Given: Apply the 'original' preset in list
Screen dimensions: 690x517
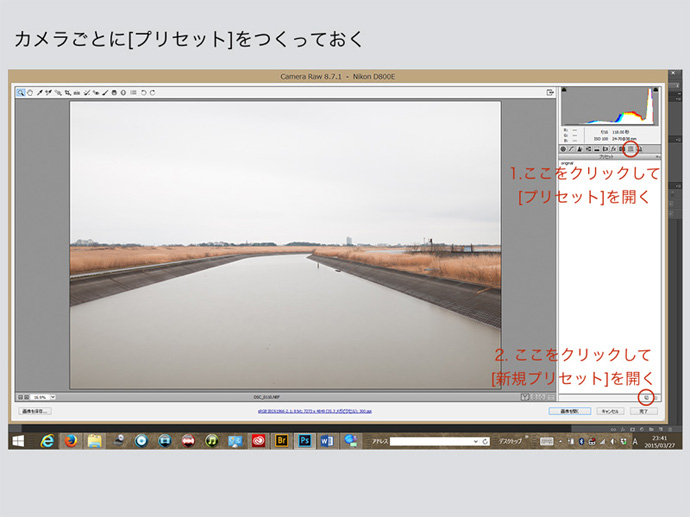Looking at the screenshot, I should (x=567, y=163).
